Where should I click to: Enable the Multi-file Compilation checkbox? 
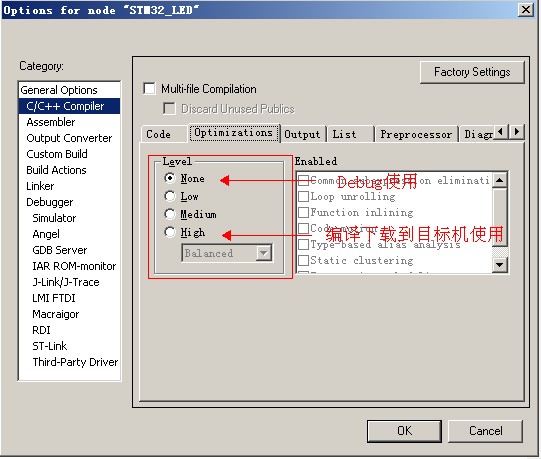pyautogui.click(x=149, y=89)
